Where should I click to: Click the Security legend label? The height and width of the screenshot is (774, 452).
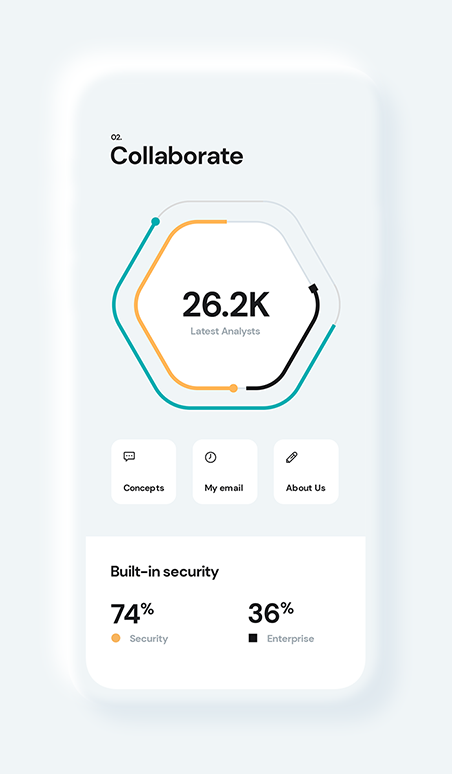coord(149,639)
